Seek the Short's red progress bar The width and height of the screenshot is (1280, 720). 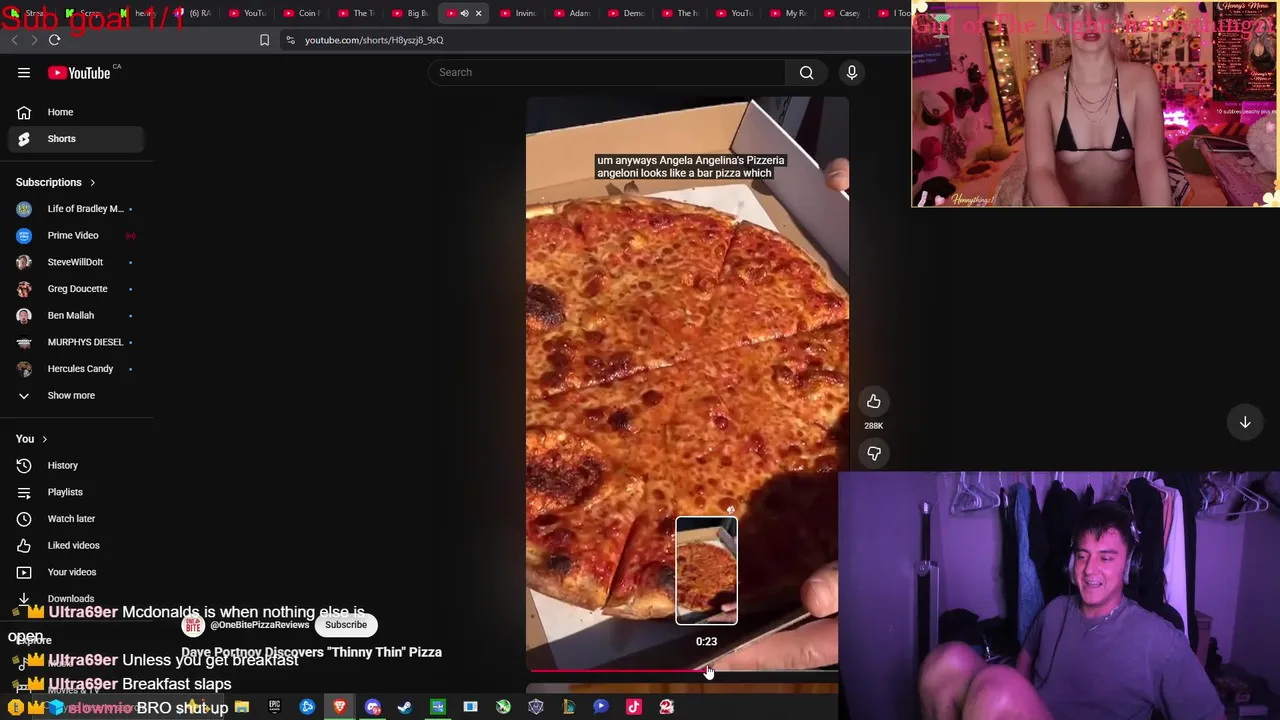[683, 670]
